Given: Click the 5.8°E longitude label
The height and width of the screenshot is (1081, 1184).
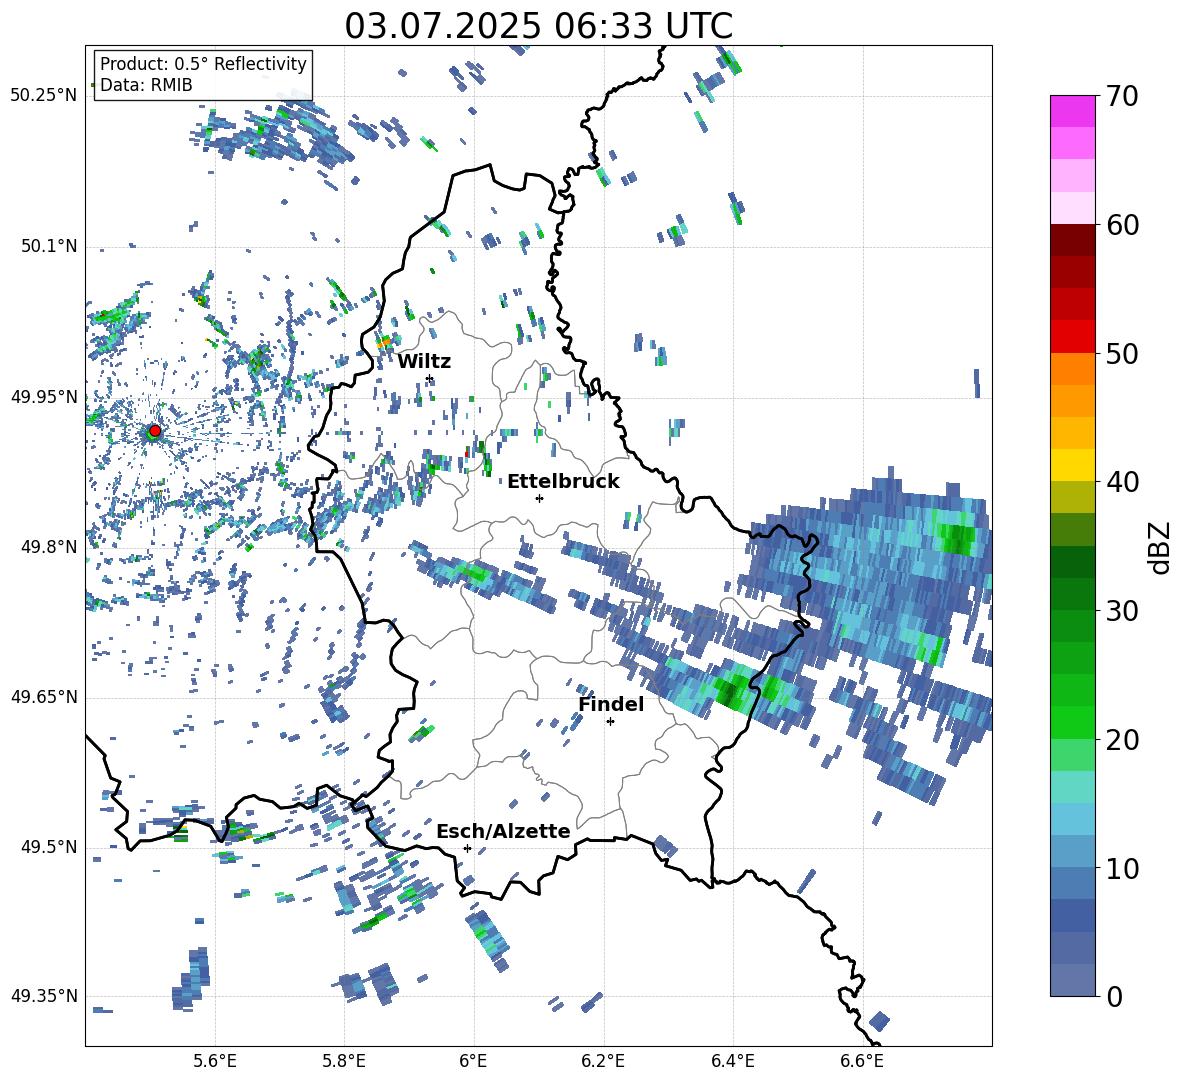Looking at the screenshot, I should [x=344, y=1061].
